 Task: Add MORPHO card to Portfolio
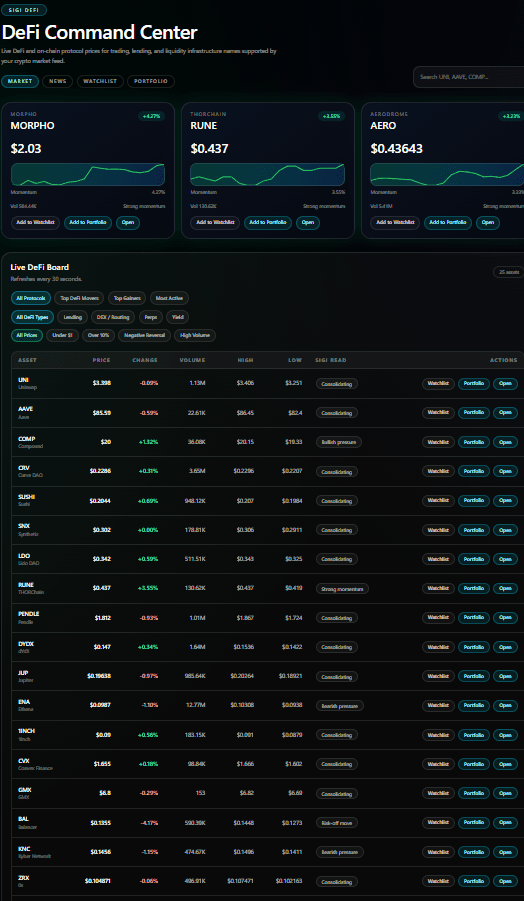coord(88,222)
